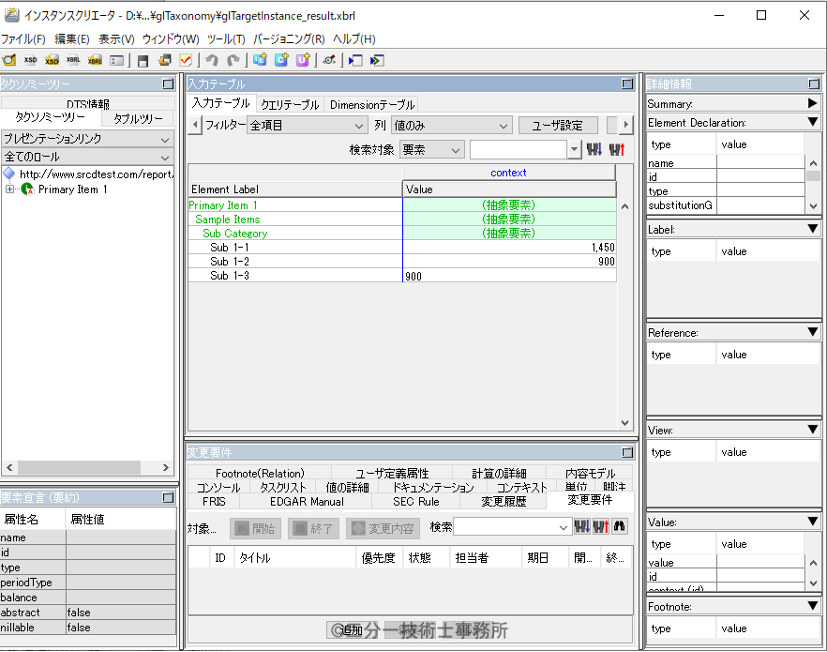This screenshot has width=827, height=652.
Task: Select the Sub 1-1 row label
Action: pos(229,247)
